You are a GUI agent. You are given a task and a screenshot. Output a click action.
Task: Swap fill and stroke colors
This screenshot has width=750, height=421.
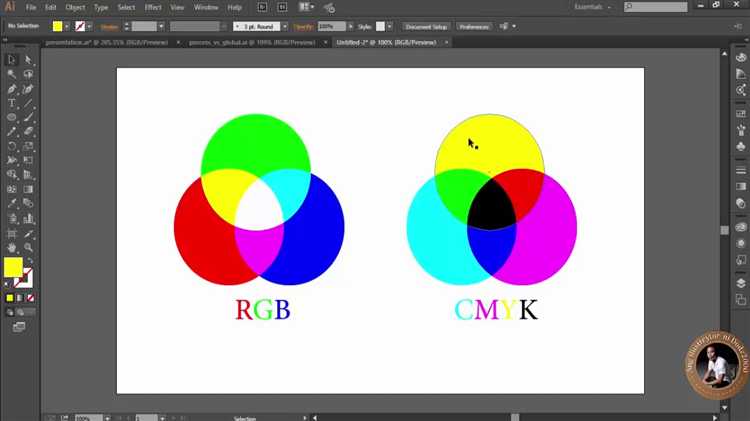click(30, 261)
